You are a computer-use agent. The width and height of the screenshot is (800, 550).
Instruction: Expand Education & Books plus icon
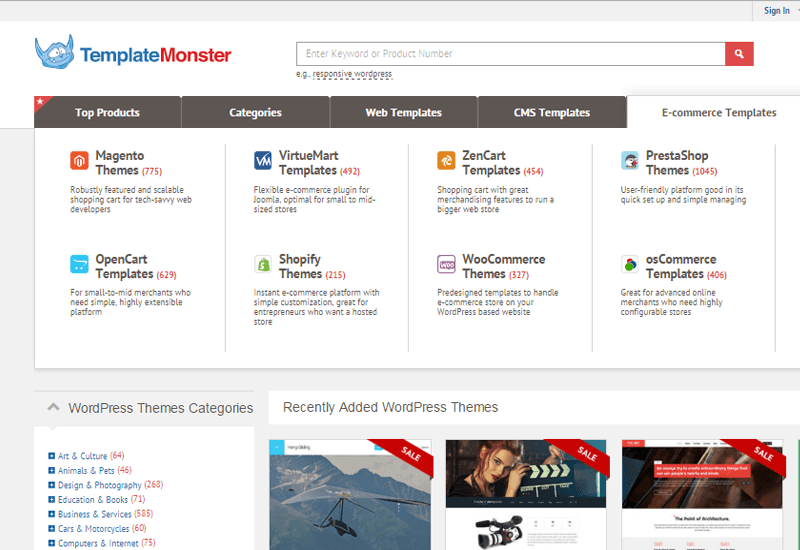coord(52,499)
